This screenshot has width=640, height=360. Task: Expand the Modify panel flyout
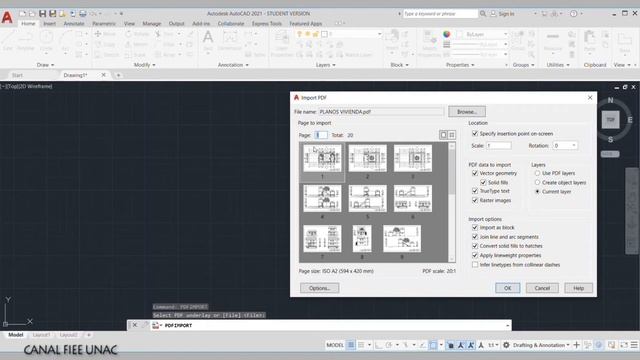point(144,65)
